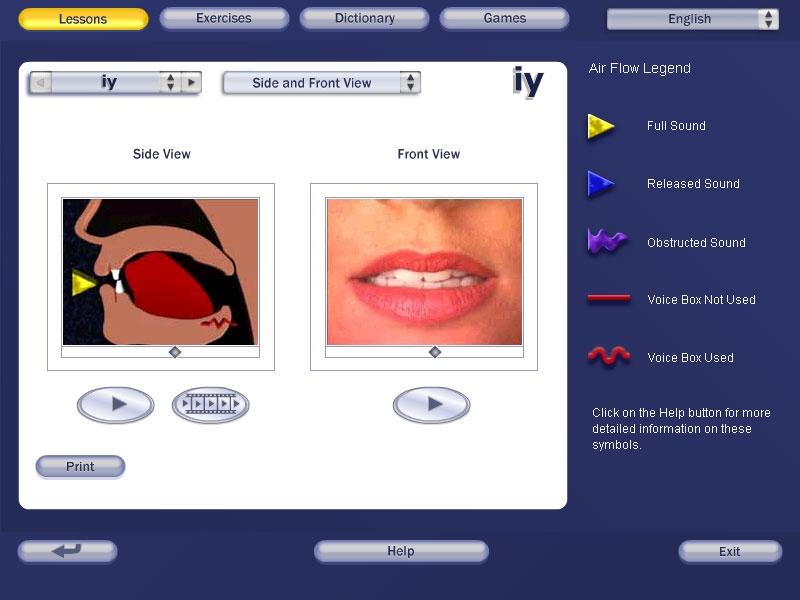Open the English language dropdown

click(767, 19)
